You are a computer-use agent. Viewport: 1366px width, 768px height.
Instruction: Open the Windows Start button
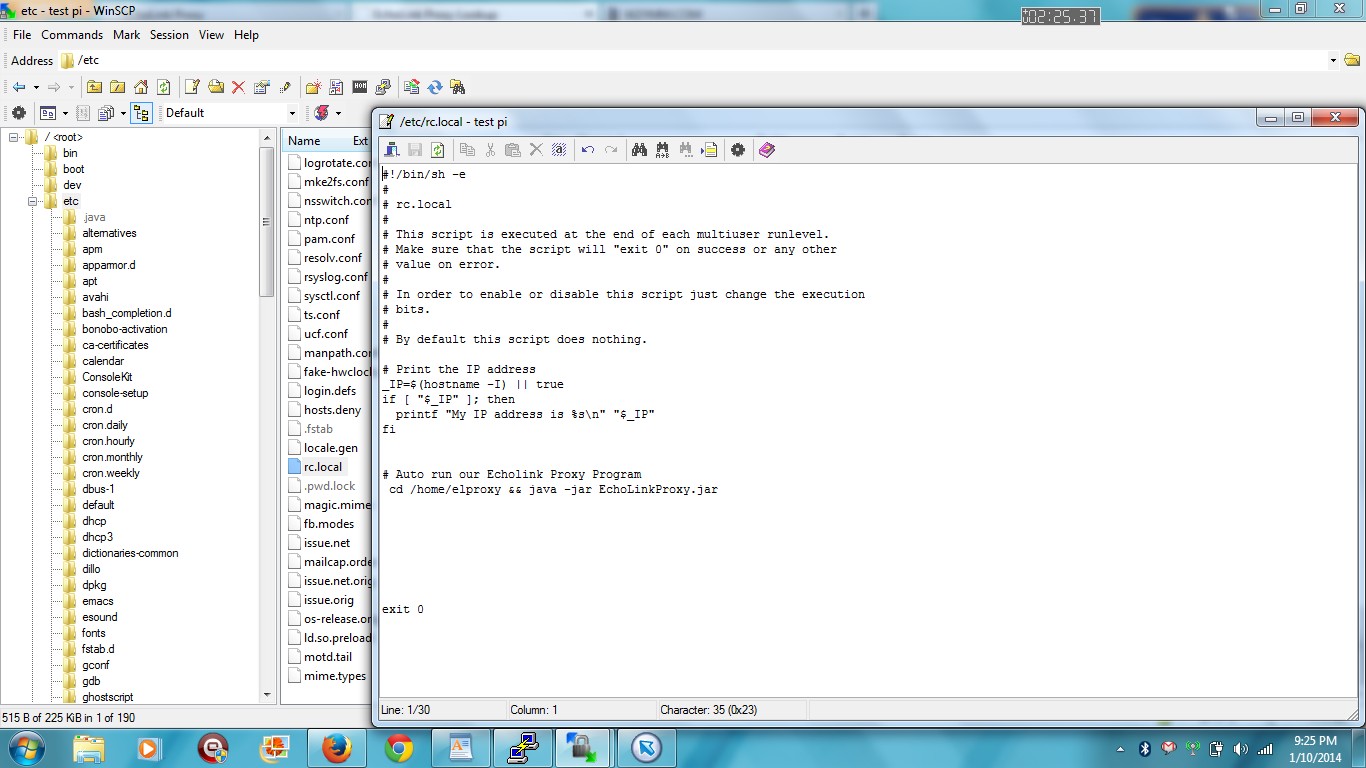24,748
